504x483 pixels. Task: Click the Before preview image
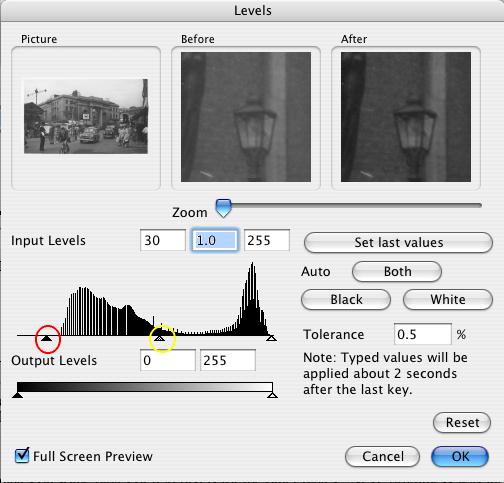point(246,117)
